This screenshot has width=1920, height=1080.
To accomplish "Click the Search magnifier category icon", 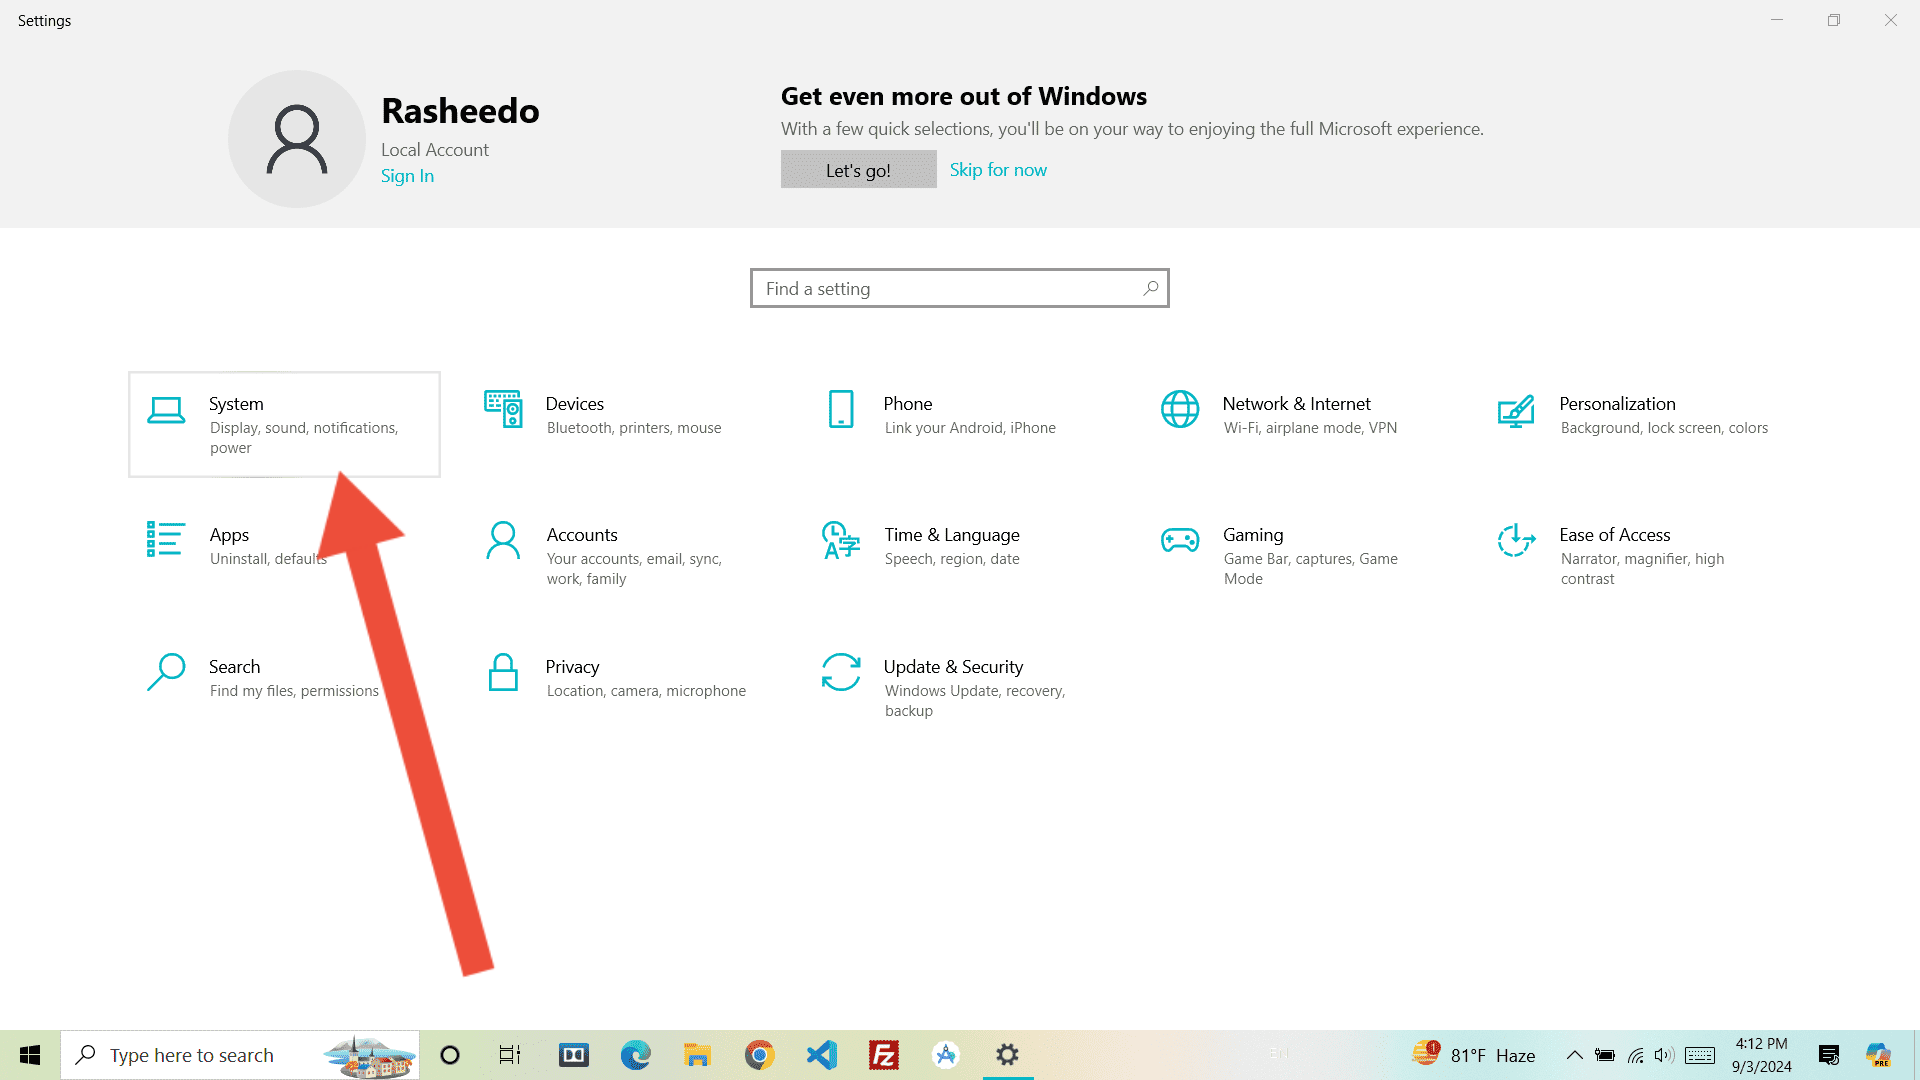I will tap(166, 673).
